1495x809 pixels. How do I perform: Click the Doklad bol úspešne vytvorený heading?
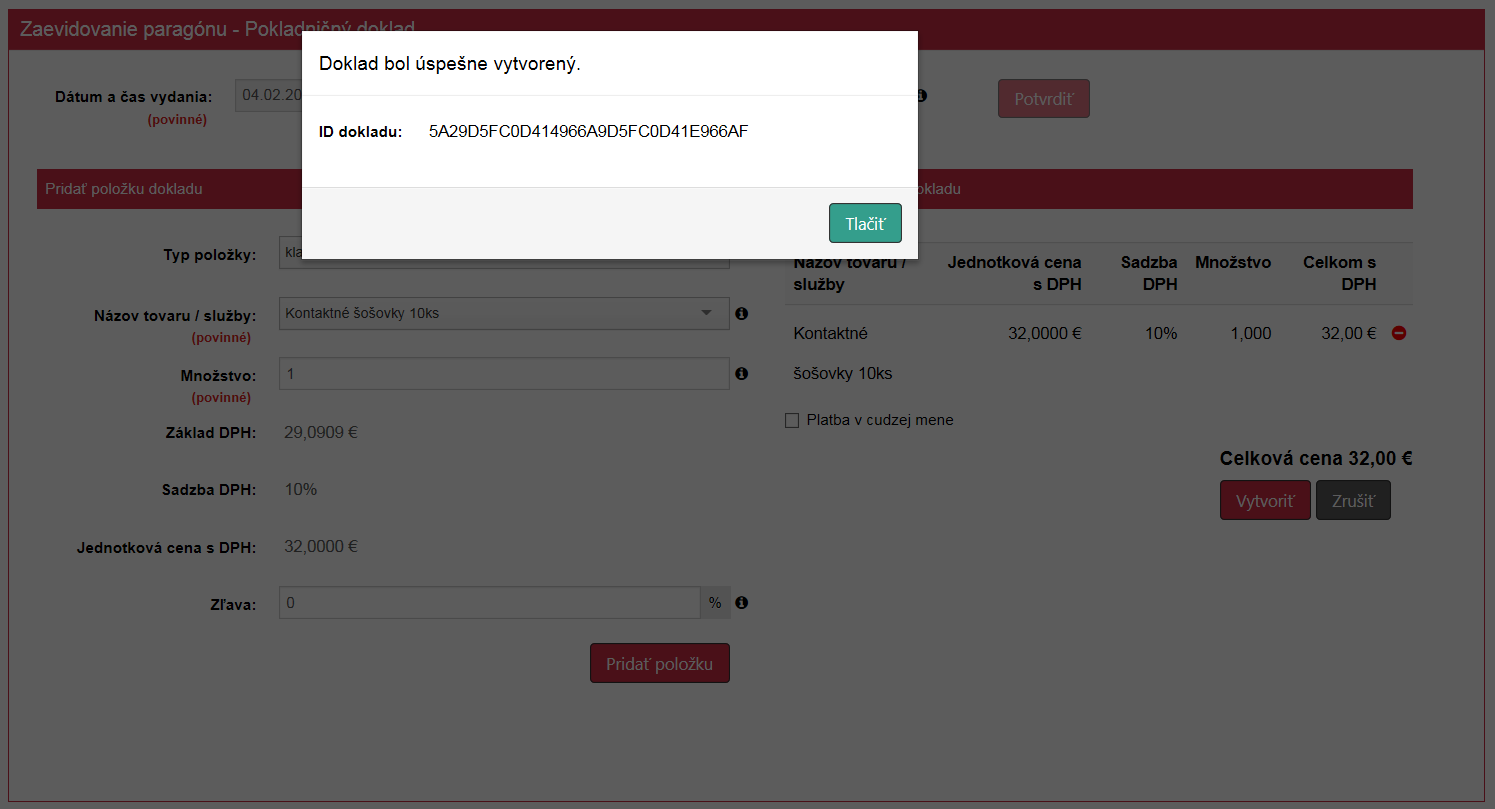450,64
